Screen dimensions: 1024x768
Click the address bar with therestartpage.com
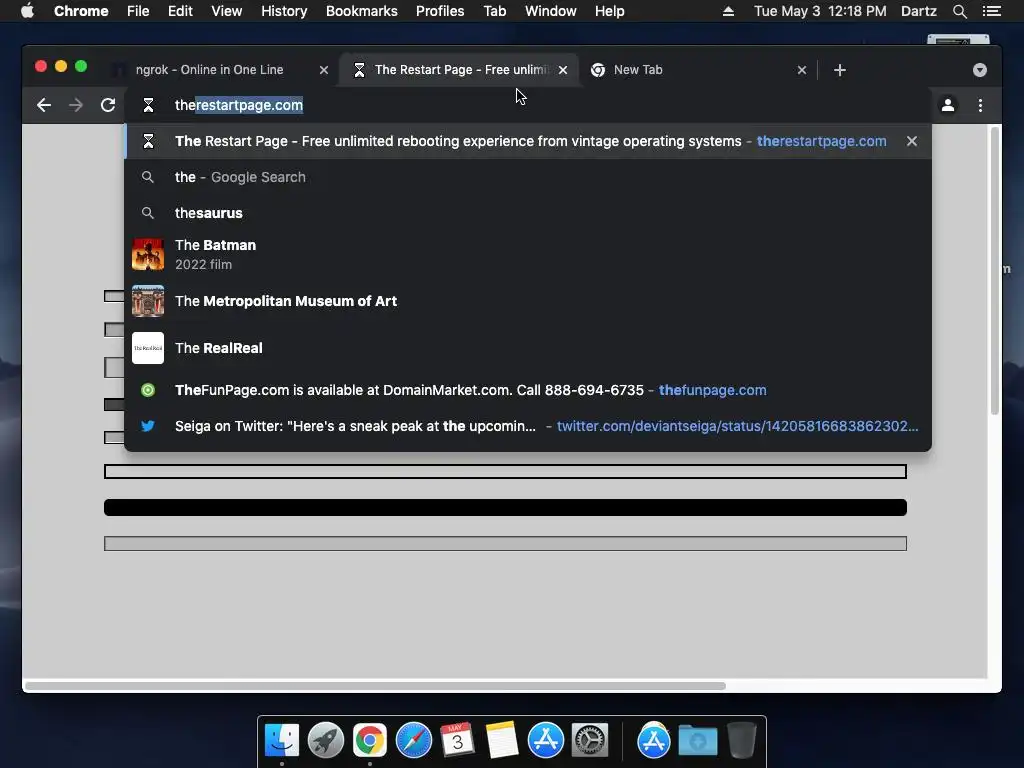pyautogui.click(x=528, y=105)
